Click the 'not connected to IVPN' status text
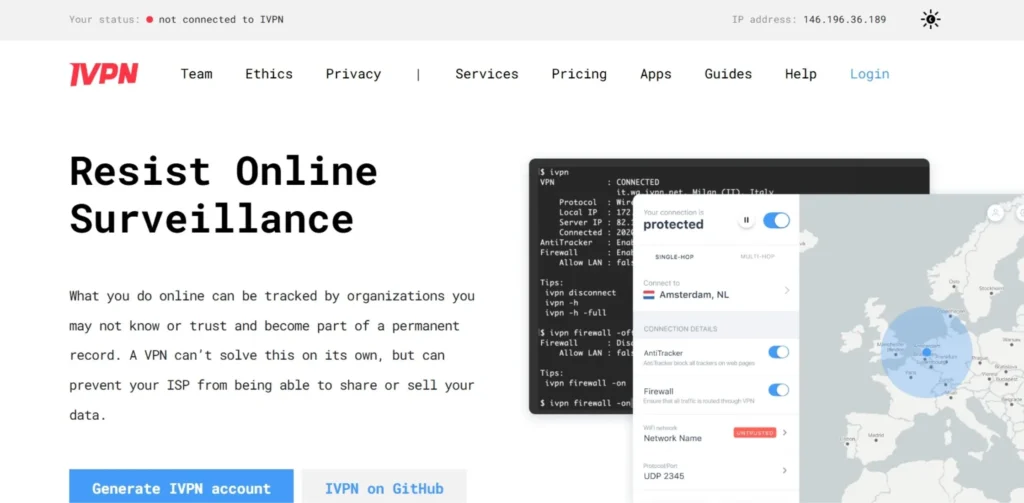 click(x=221, y=20)
